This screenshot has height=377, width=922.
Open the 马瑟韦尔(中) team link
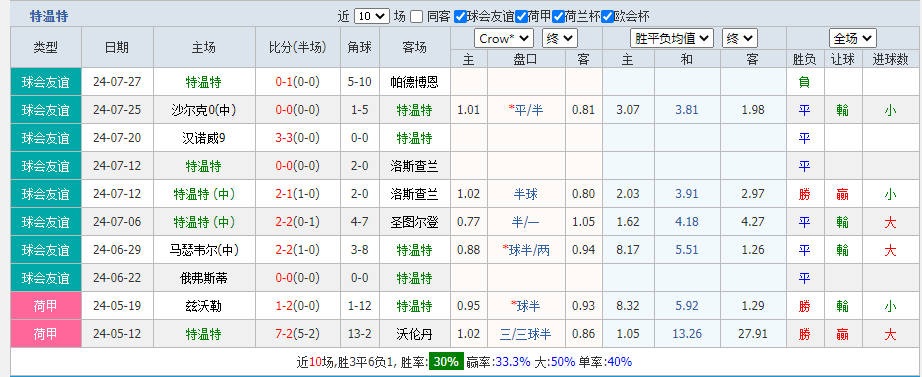[x=203, y=251]
